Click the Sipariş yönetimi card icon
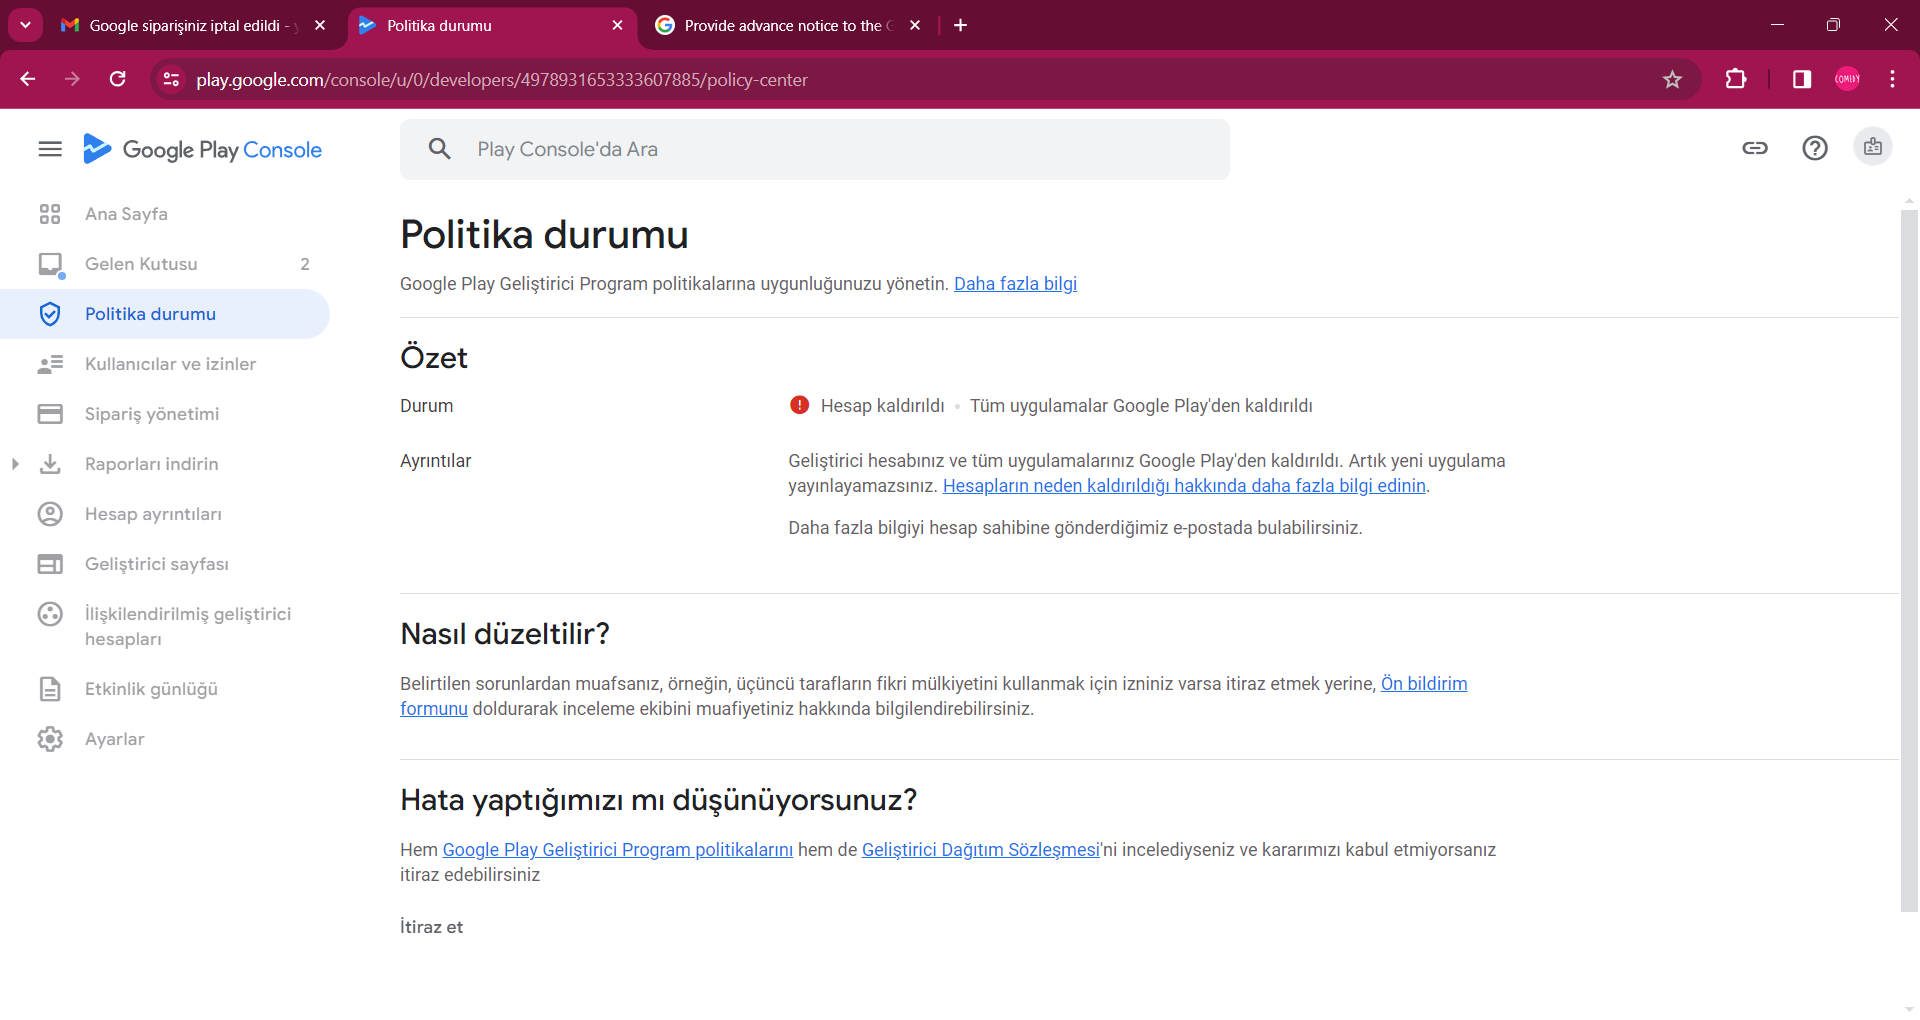 click(50, 414)
